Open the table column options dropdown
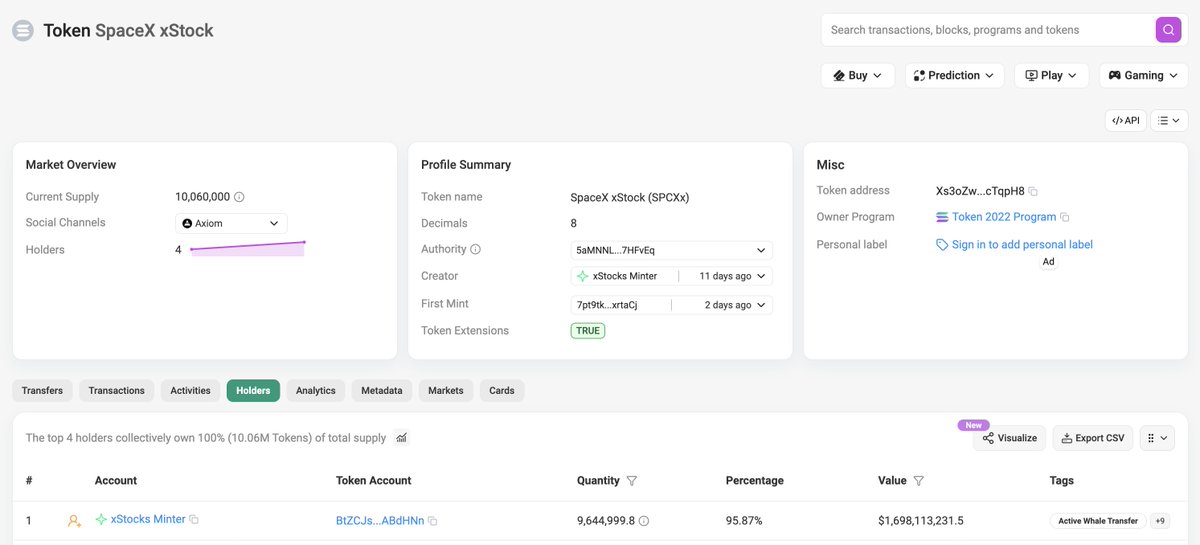 1156,438
